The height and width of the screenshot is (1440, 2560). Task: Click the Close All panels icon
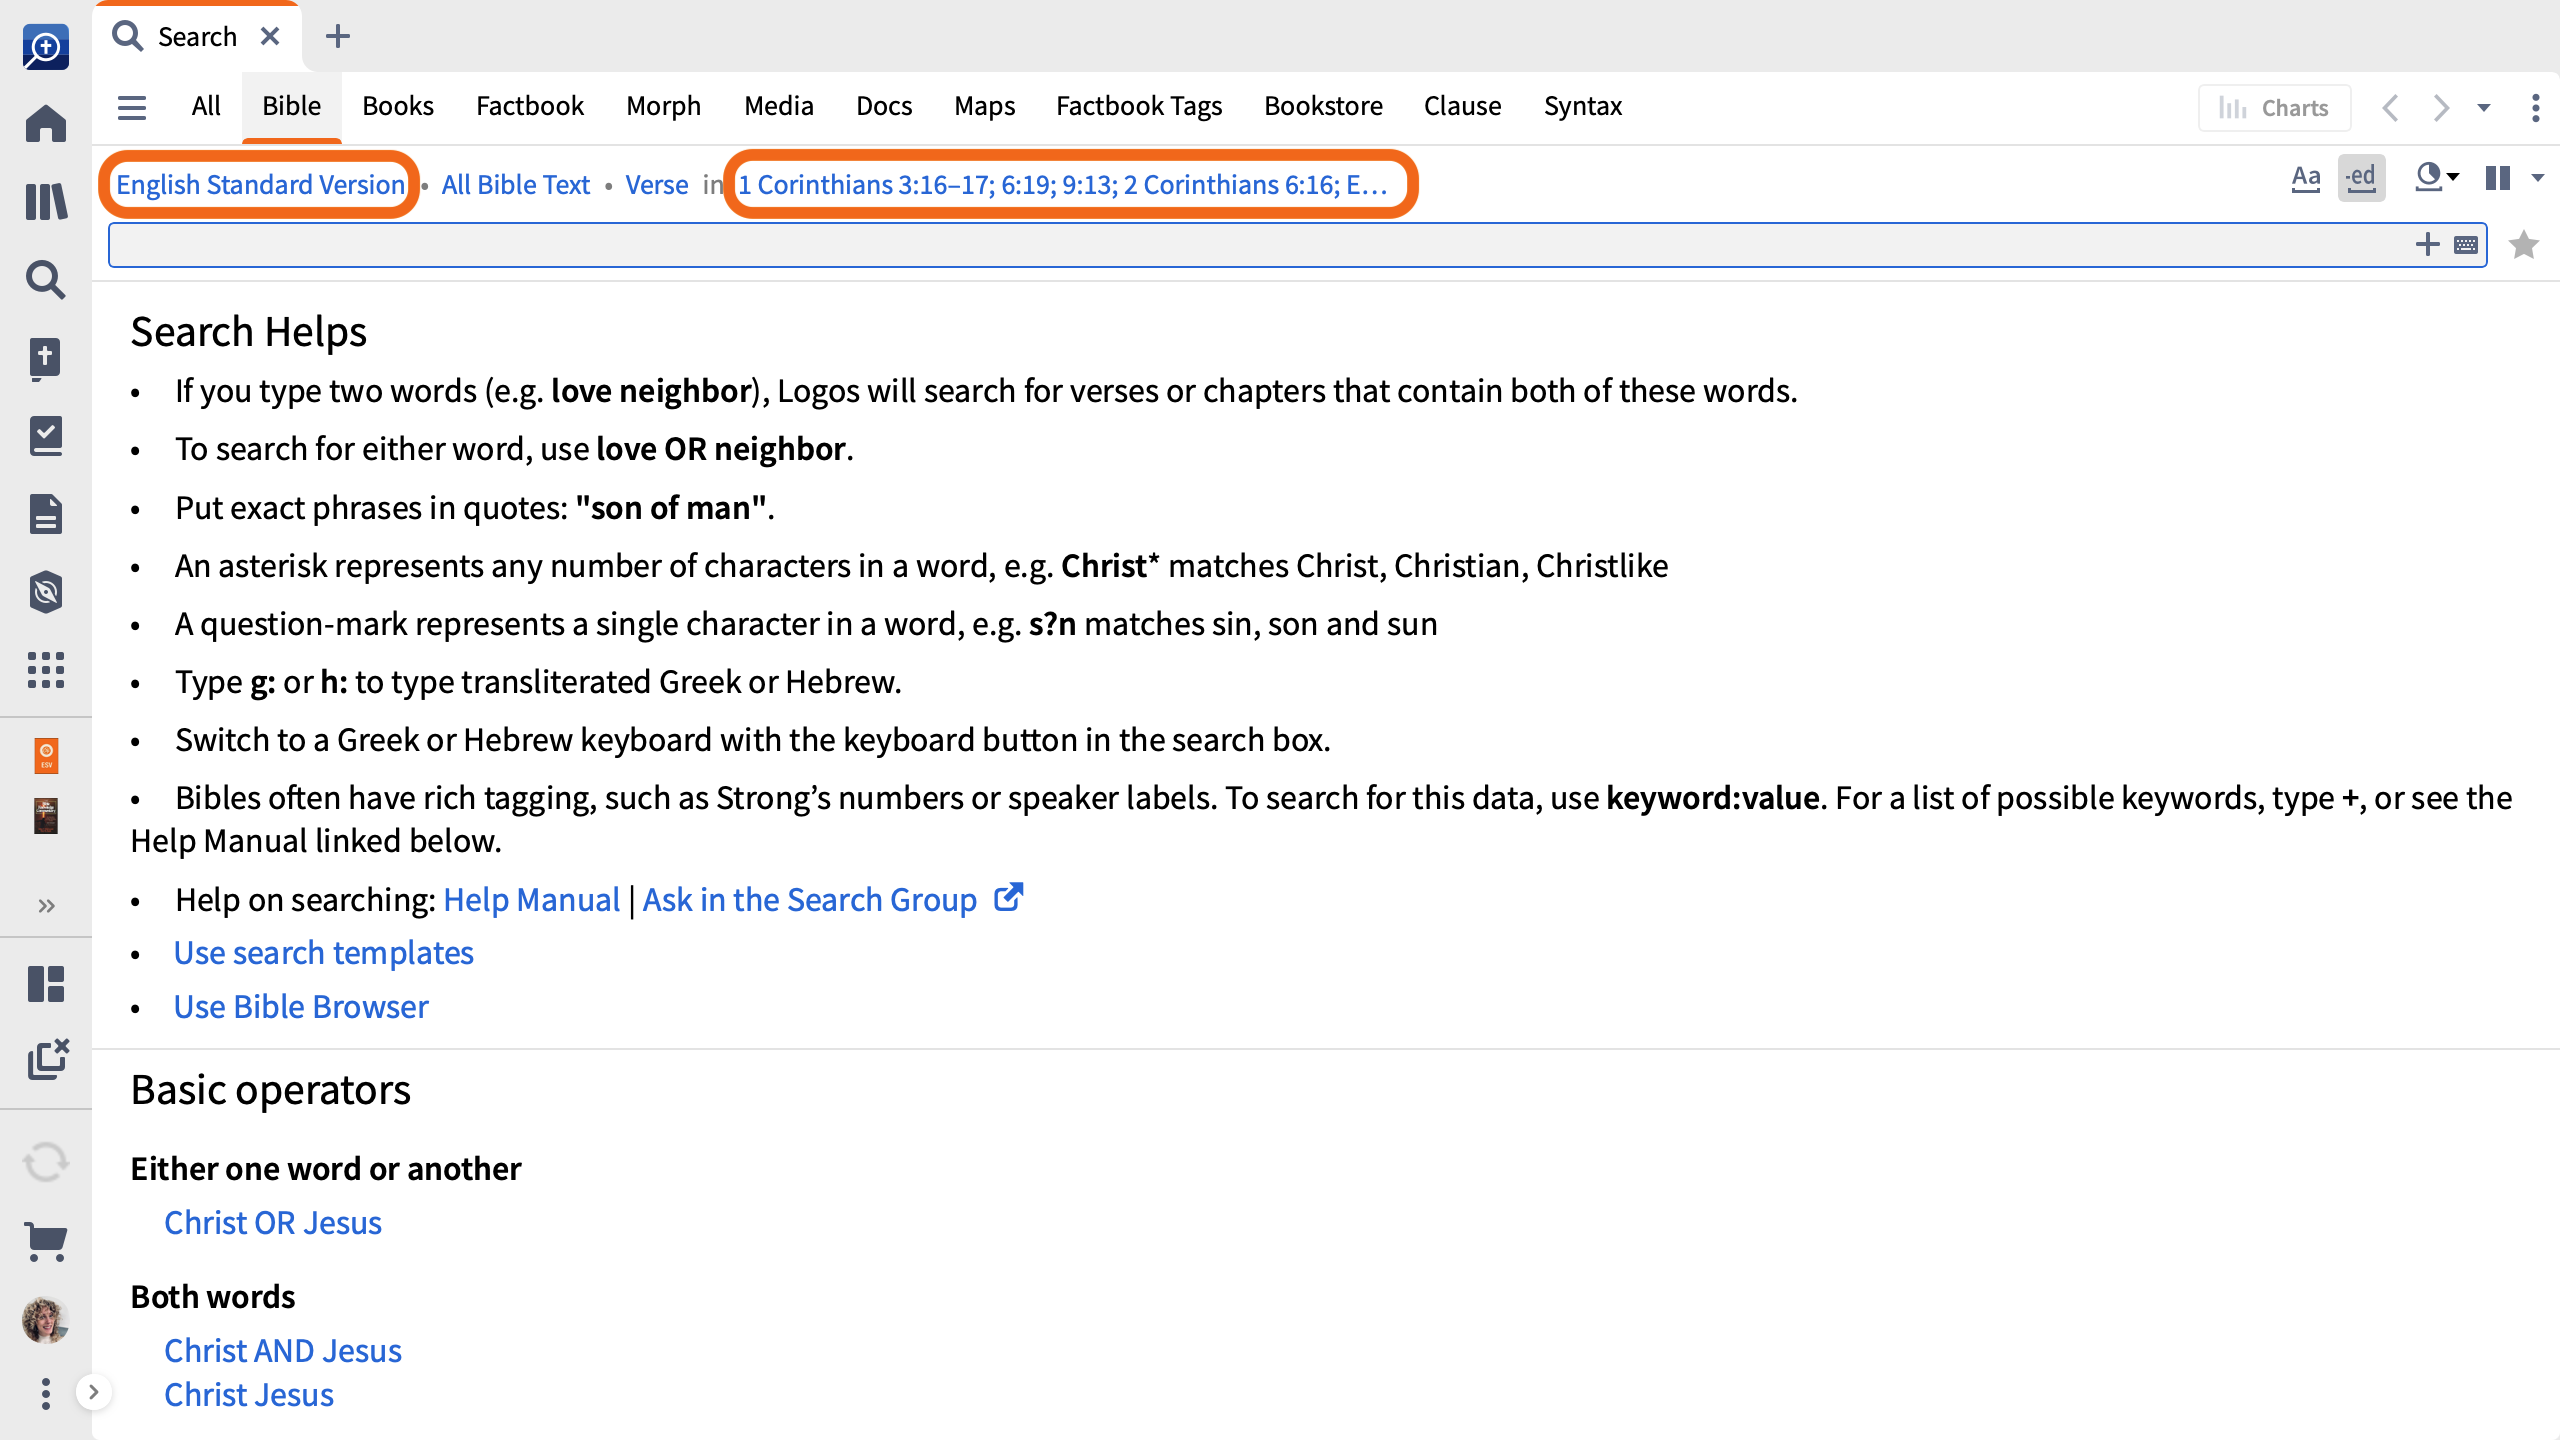click(x=48, y=1060)
